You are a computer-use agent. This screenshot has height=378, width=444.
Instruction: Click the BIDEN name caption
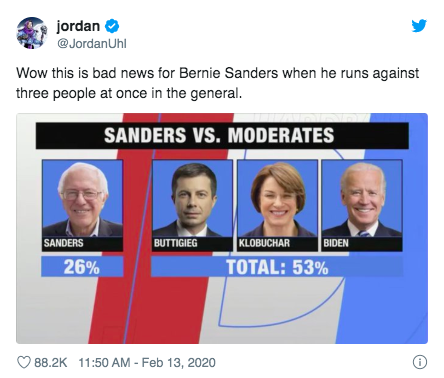pos(336,243)
